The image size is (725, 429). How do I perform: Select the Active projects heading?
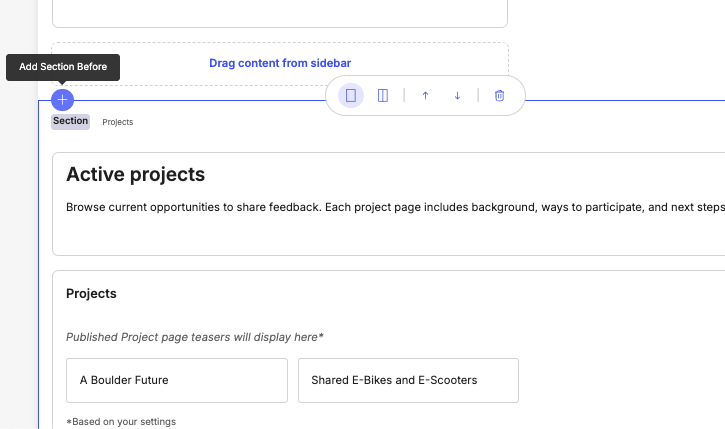click(x=135, y=175)
